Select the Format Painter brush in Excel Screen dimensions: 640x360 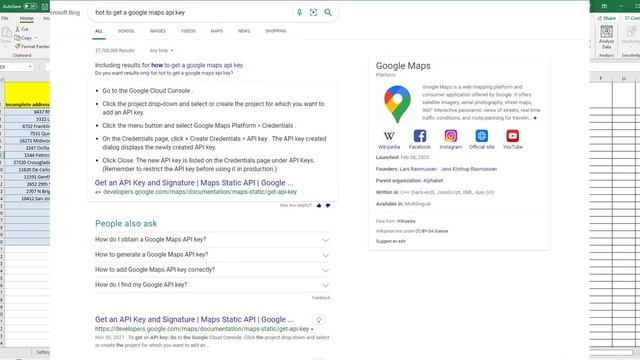click(18, 47)
